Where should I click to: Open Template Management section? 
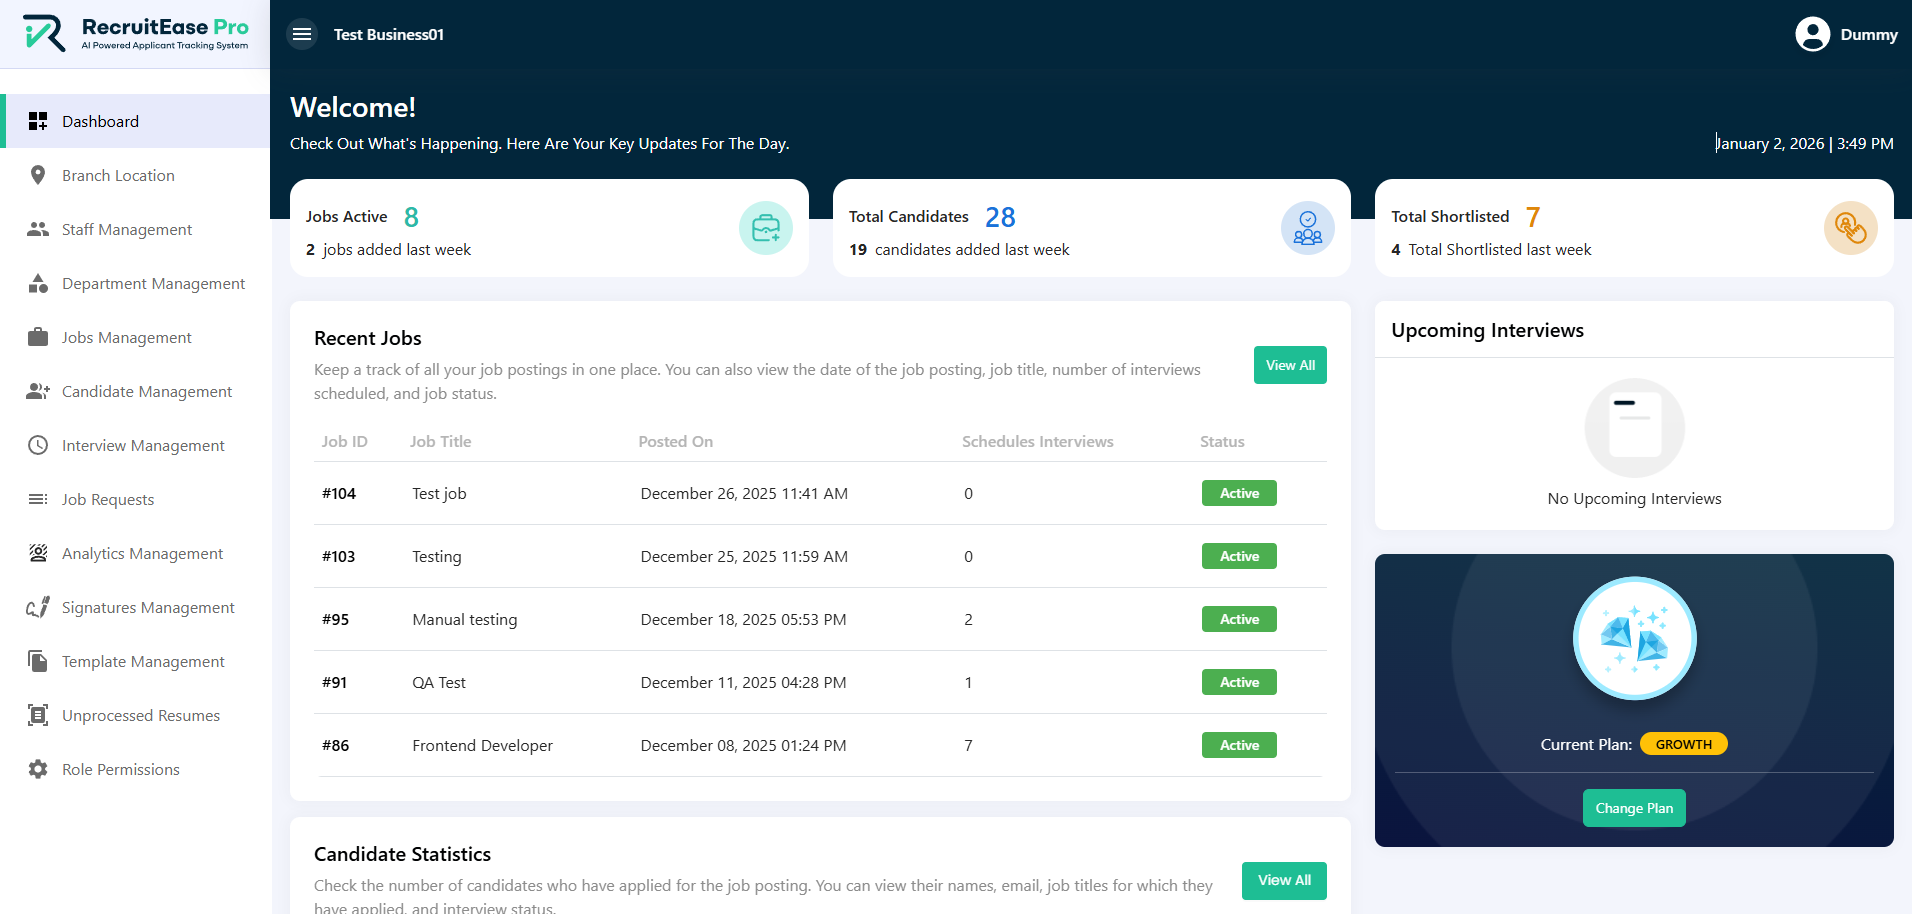coord(142,661)
